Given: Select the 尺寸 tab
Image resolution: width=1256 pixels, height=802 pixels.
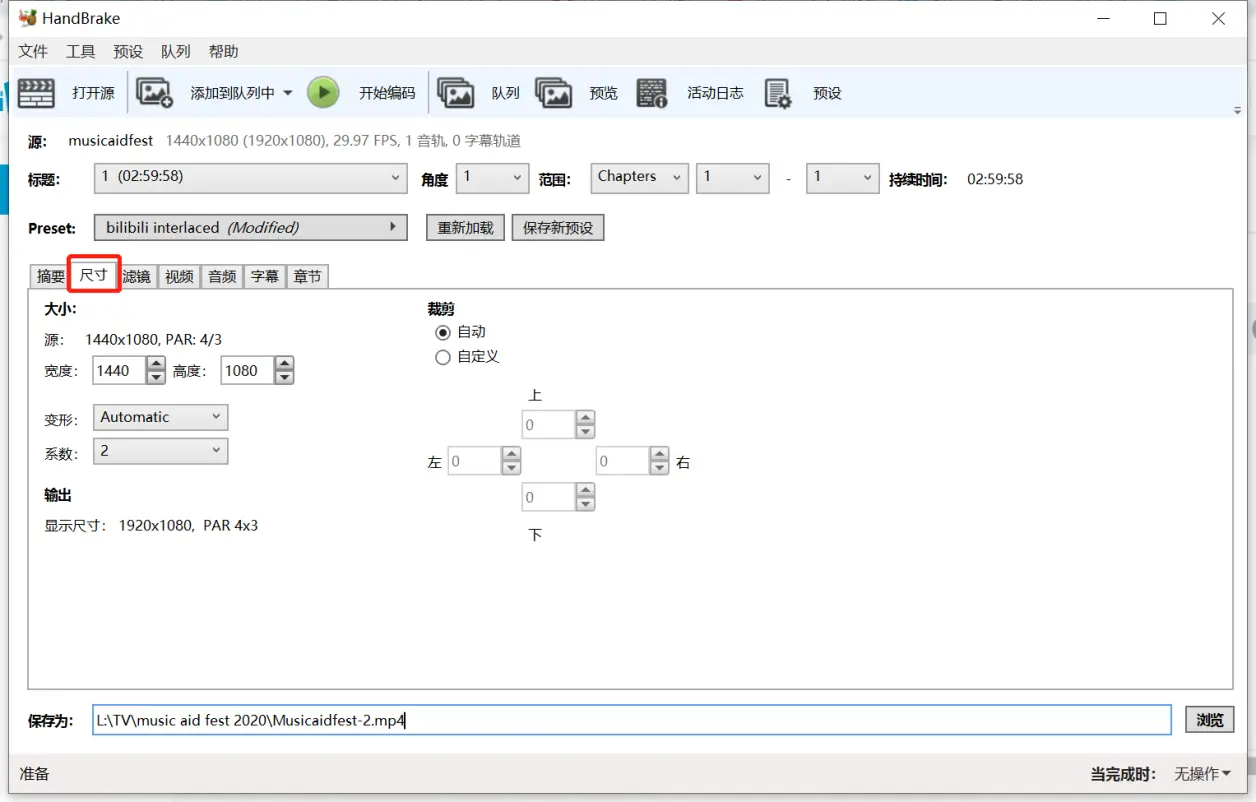Looking at the screenshot, I should [x=94, y=274].
